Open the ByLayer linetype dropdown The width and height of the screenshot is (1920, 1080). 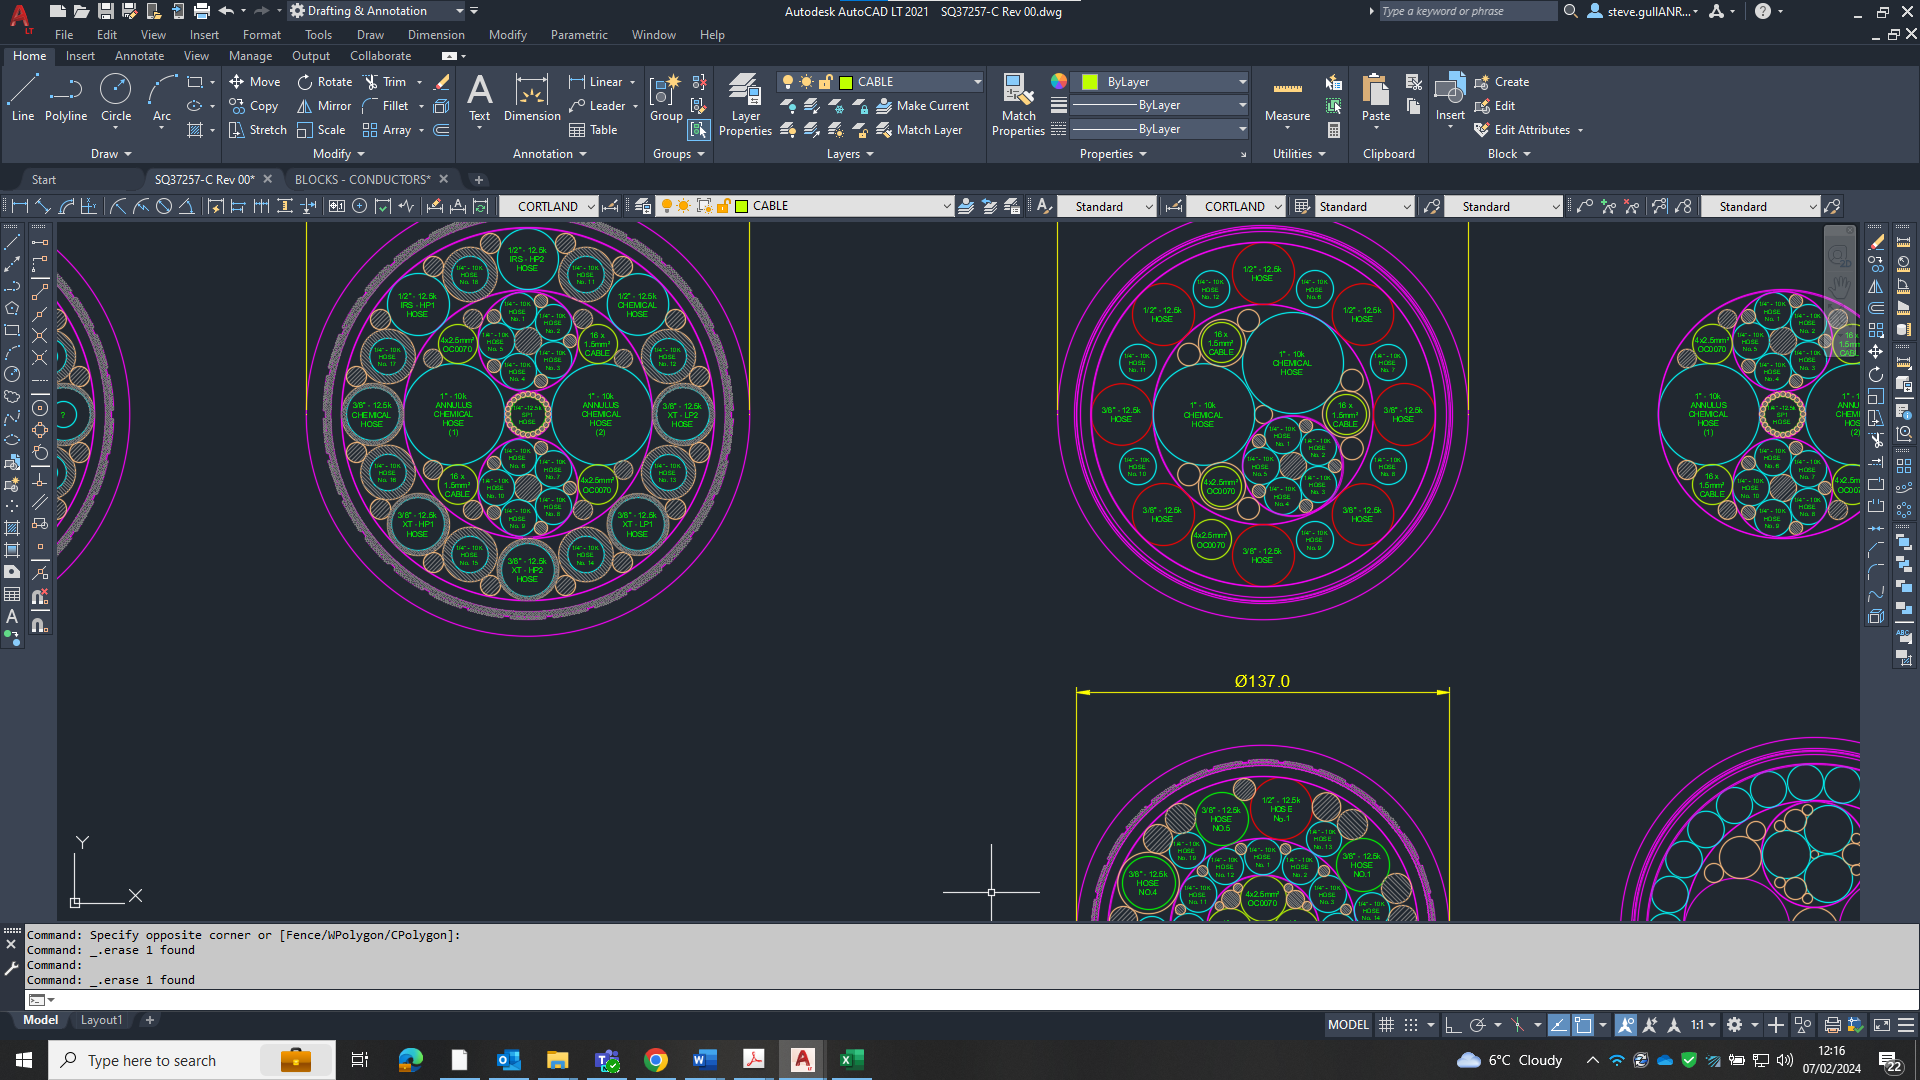(x=1240, y=105)
